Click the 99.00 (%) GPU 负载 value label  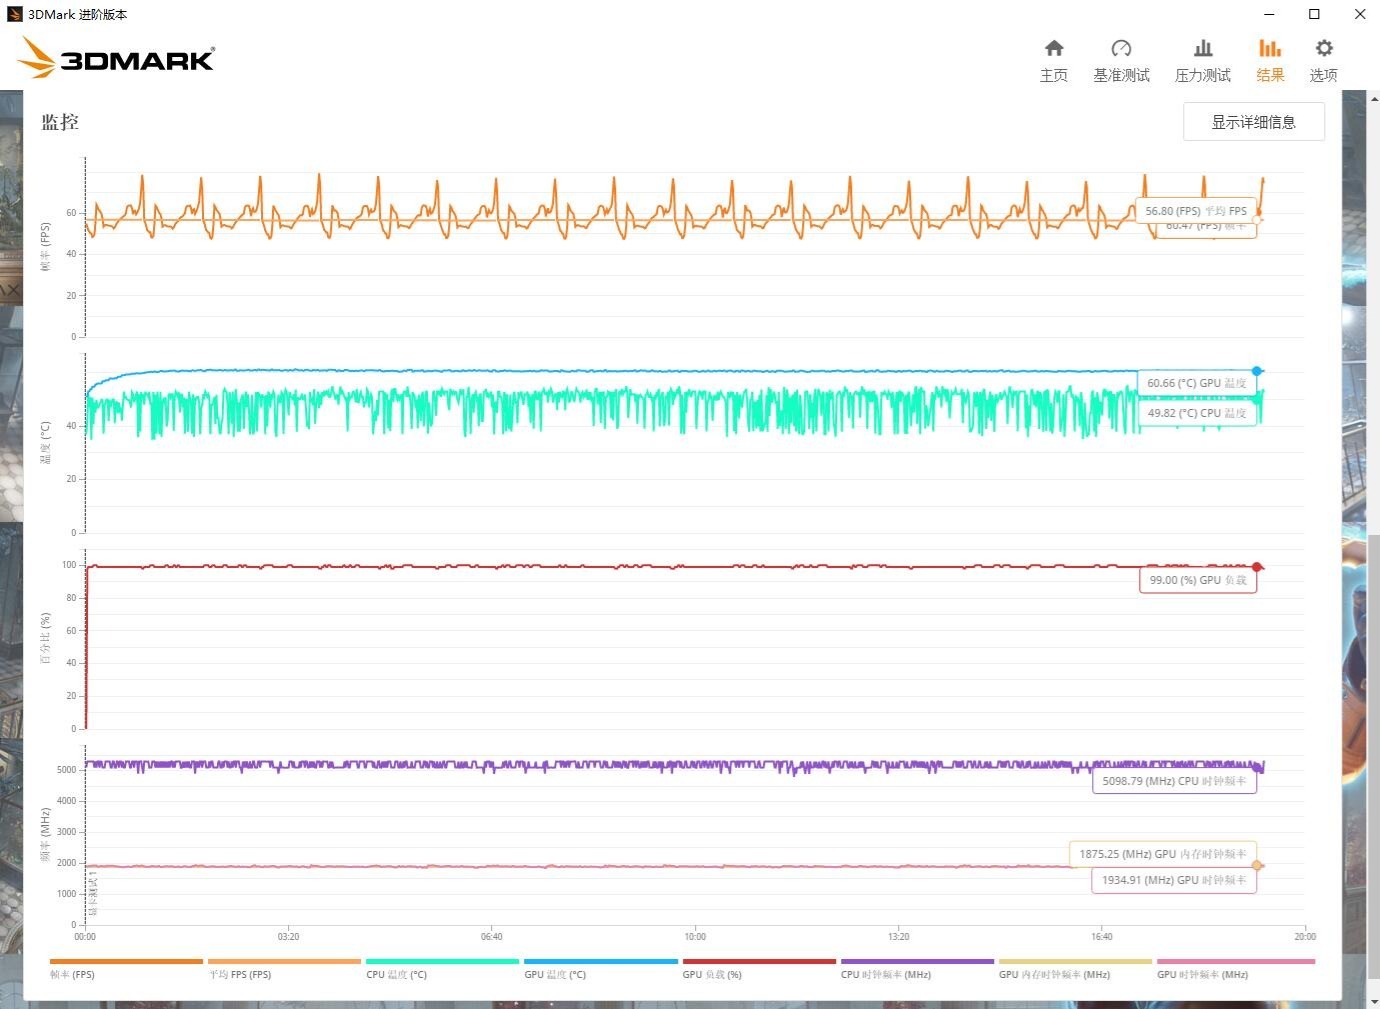pos(1197,580)
